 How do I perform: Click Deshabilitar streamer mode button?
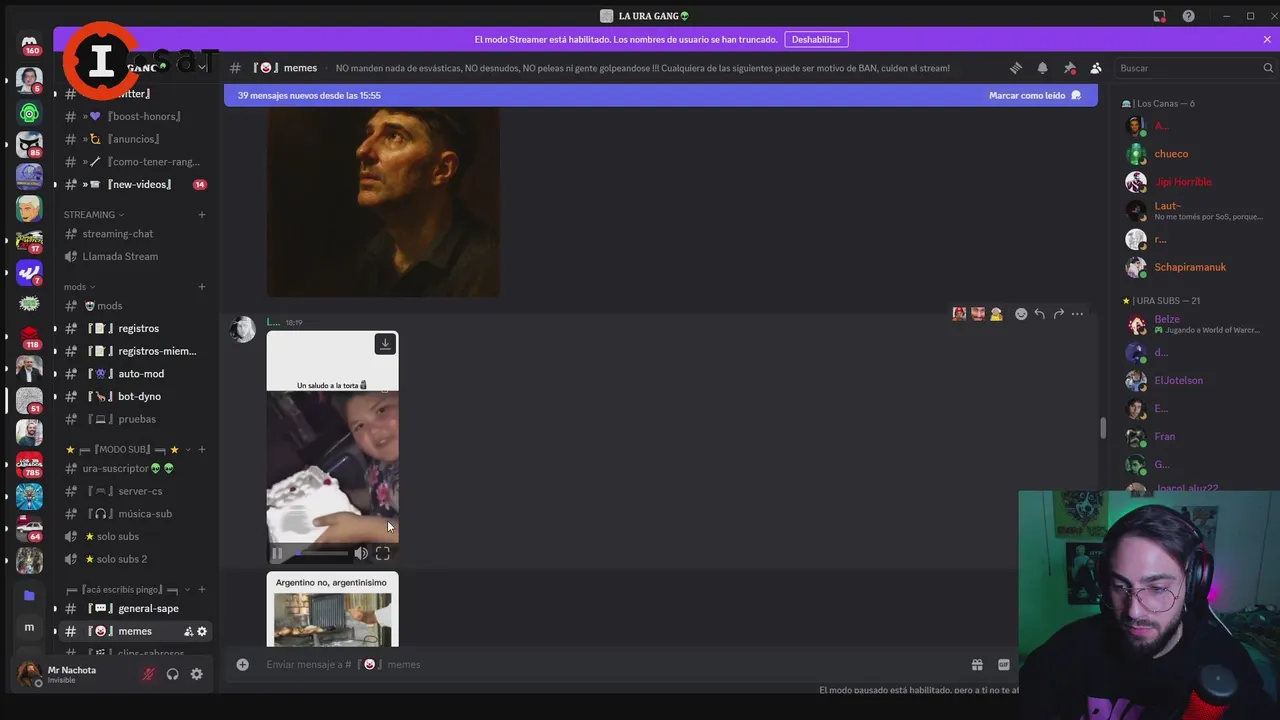(x=816, y=39)
